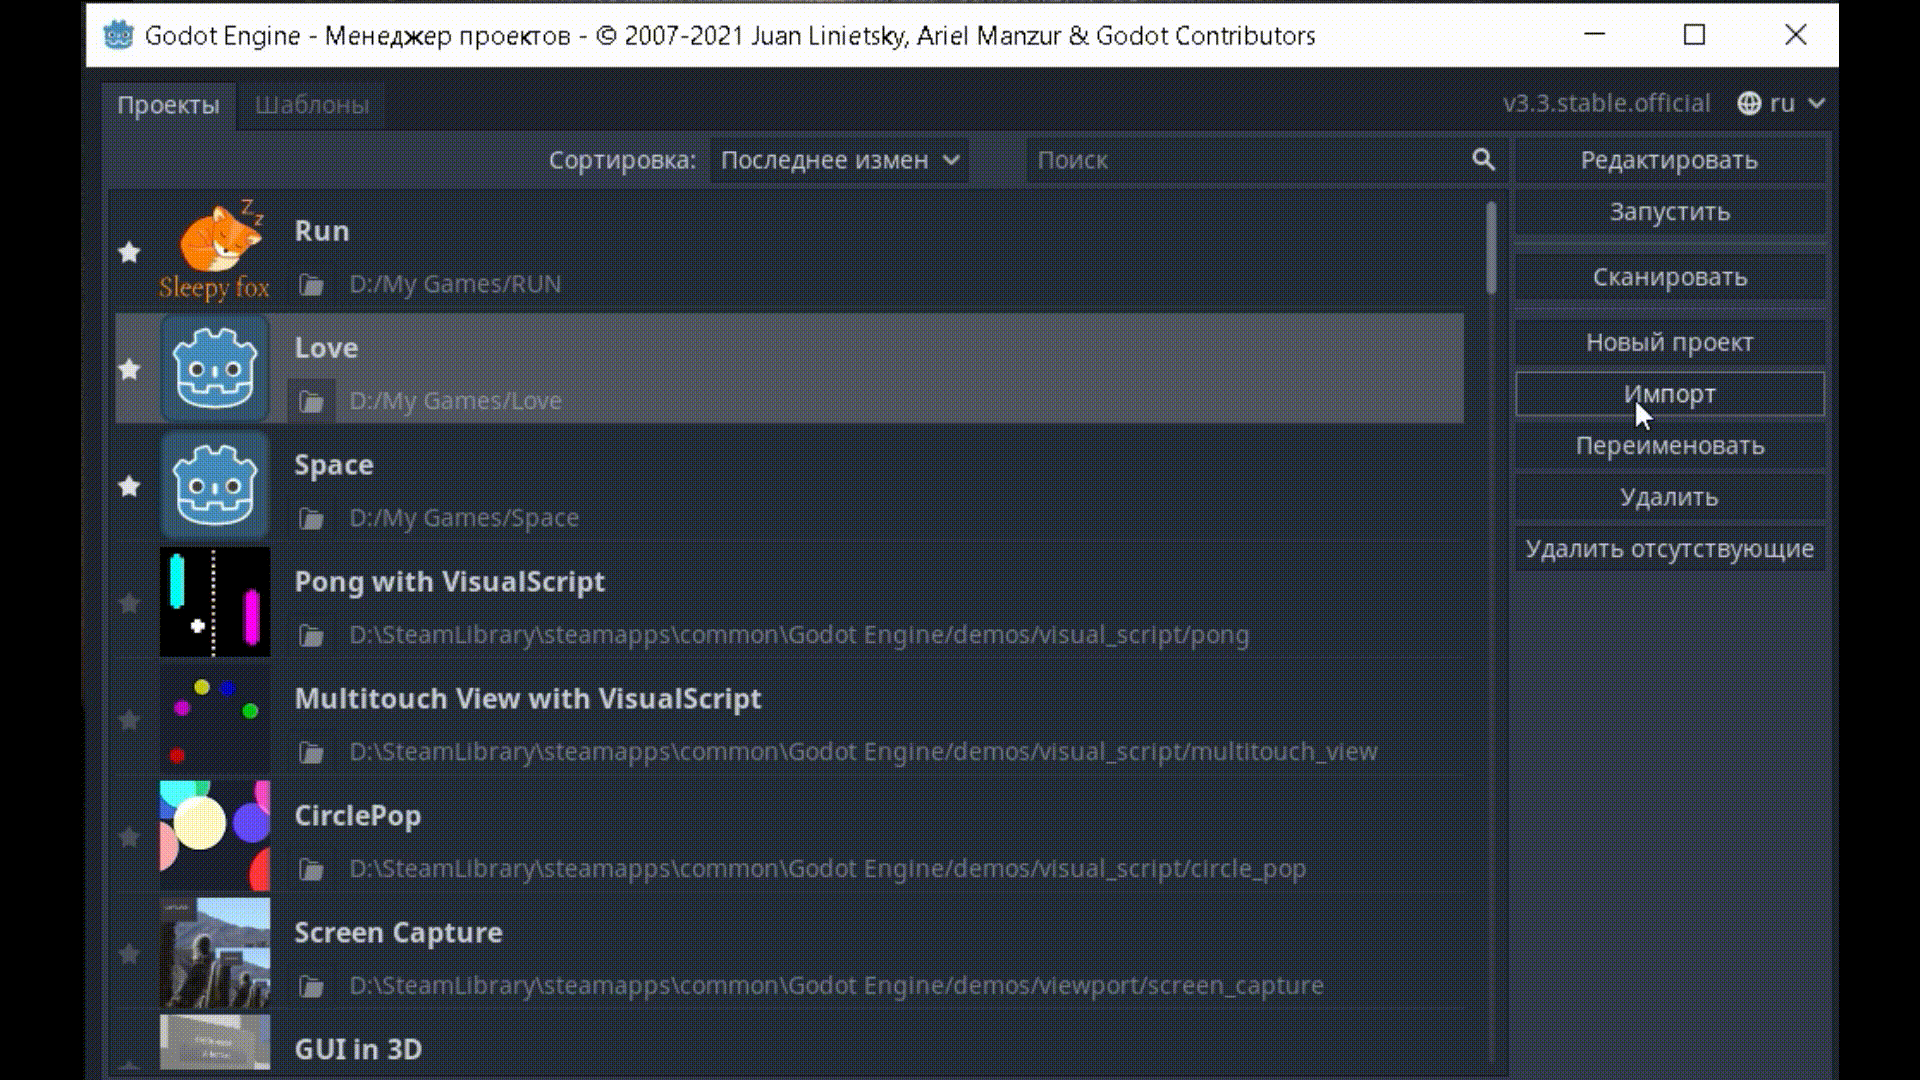1920x1080 pixels.
Task: Open folder icon for Screen Capture project
Action: pos(312,987)
